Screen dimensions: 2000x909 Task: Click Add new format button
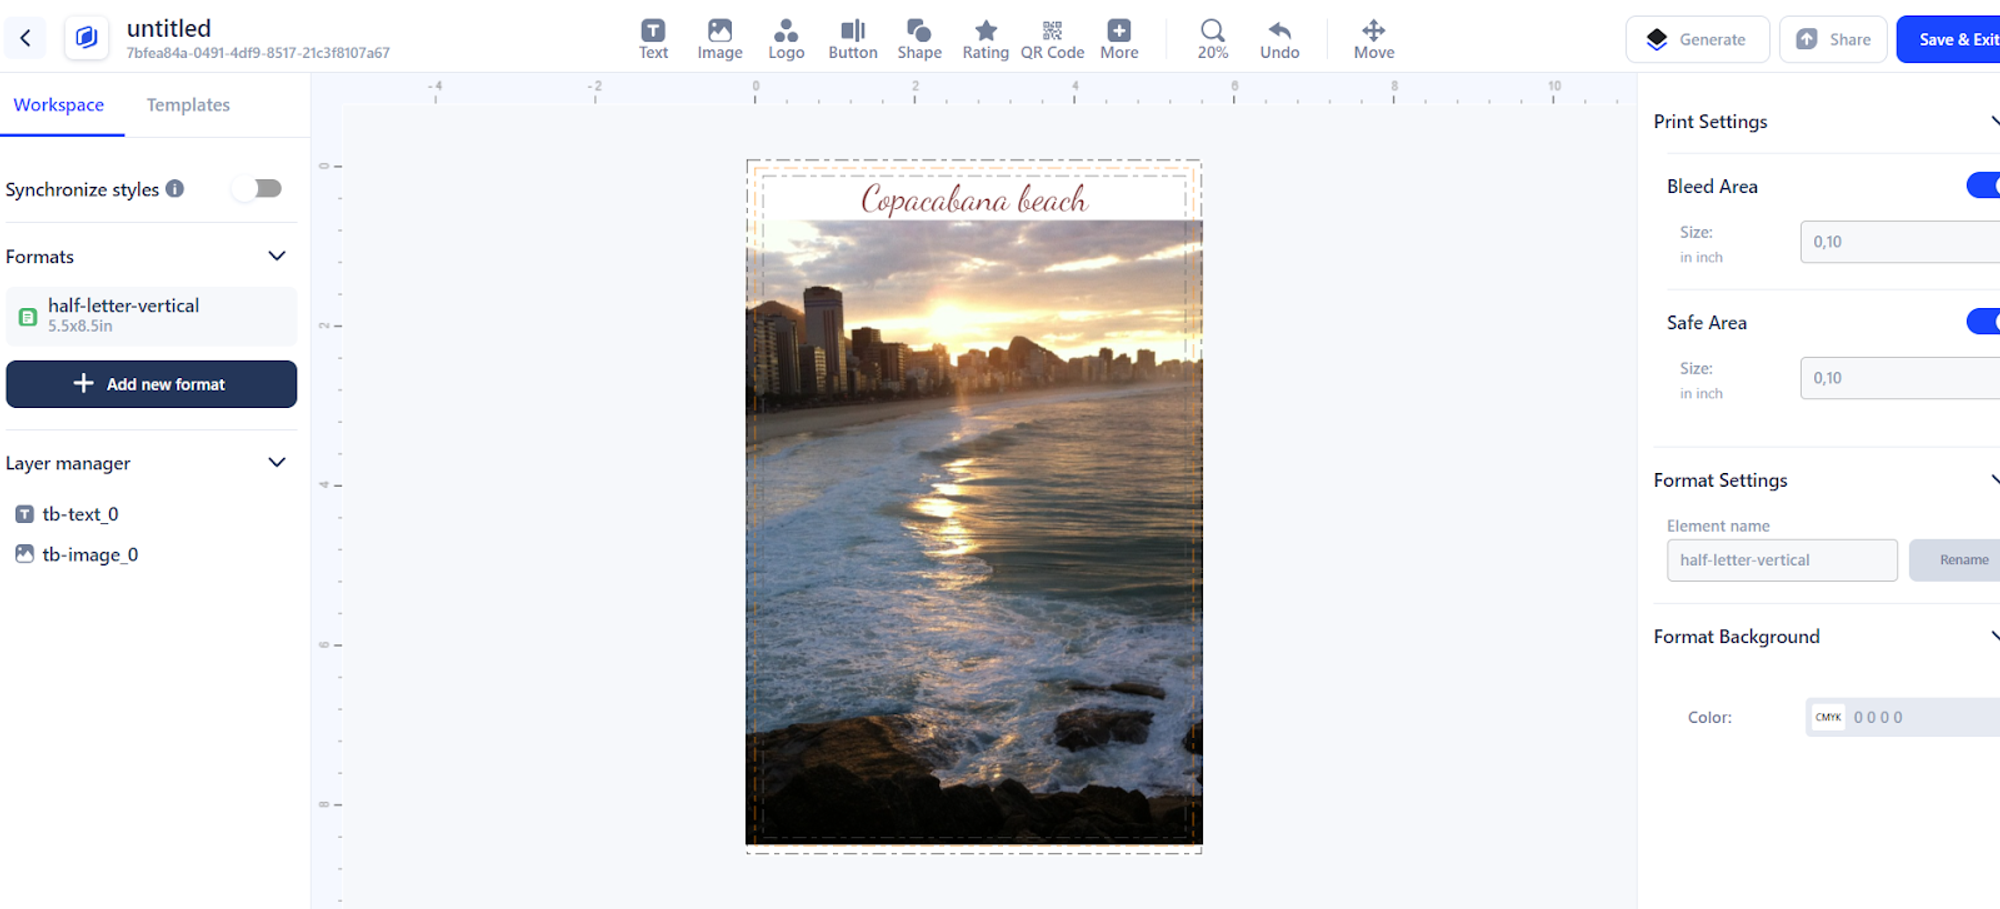click(151, 384)
